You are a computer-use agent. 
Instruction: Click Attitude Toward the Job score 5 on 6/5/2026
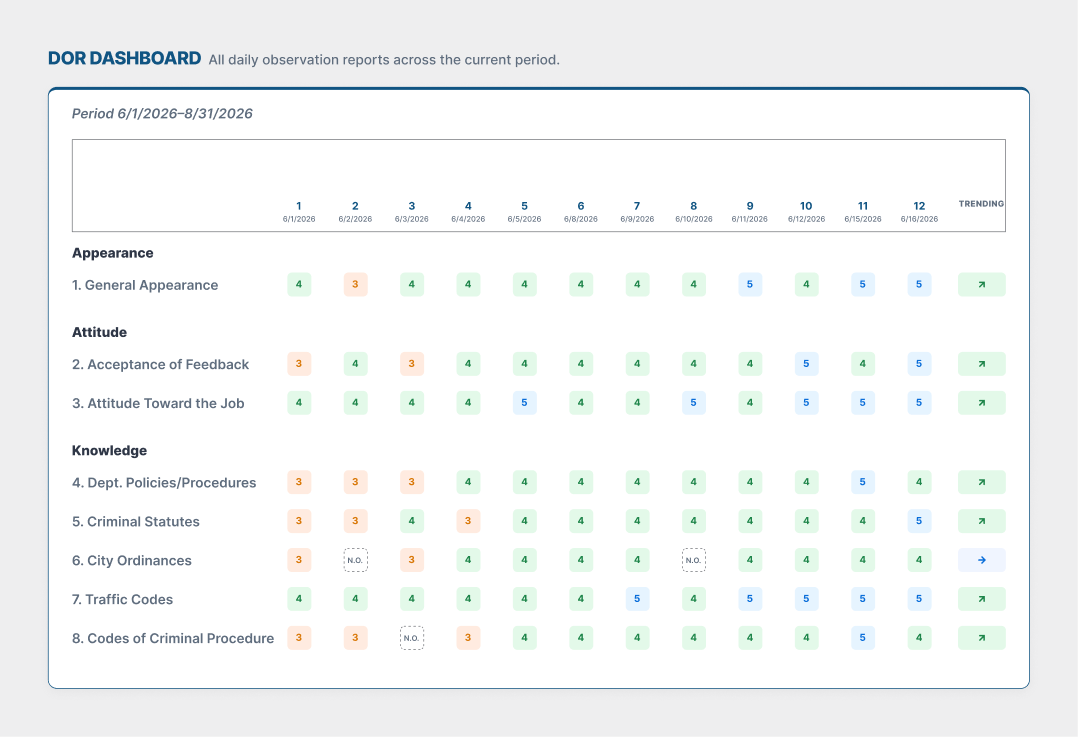pyautogui.click(x=525, y=403)
